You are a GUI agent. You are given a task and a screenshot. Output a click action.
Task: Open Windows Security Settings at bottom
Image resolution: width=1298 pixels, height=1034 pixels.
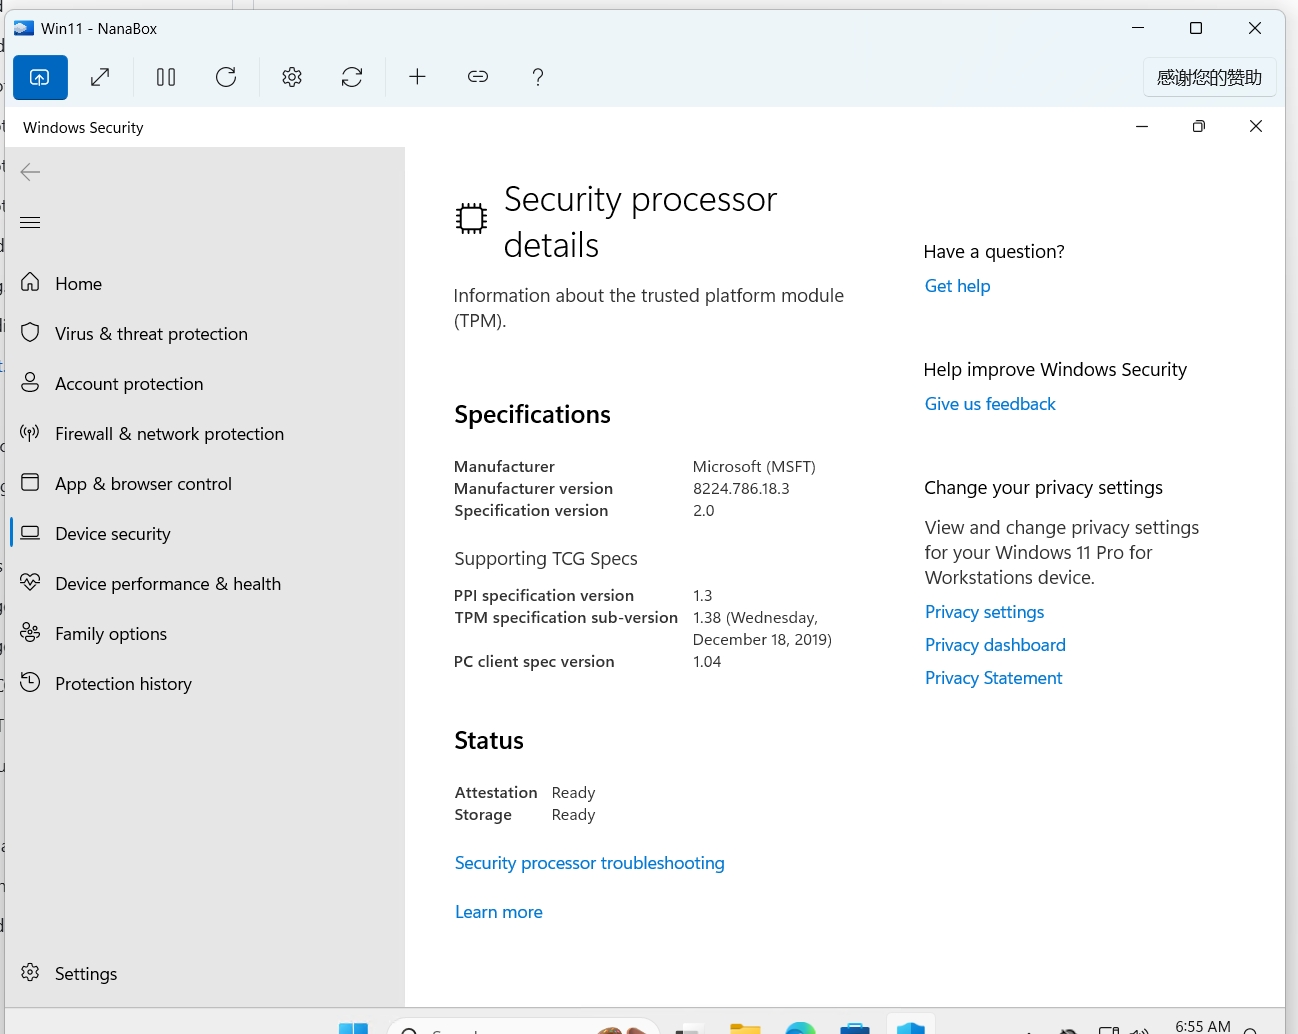tap(205, 973)
